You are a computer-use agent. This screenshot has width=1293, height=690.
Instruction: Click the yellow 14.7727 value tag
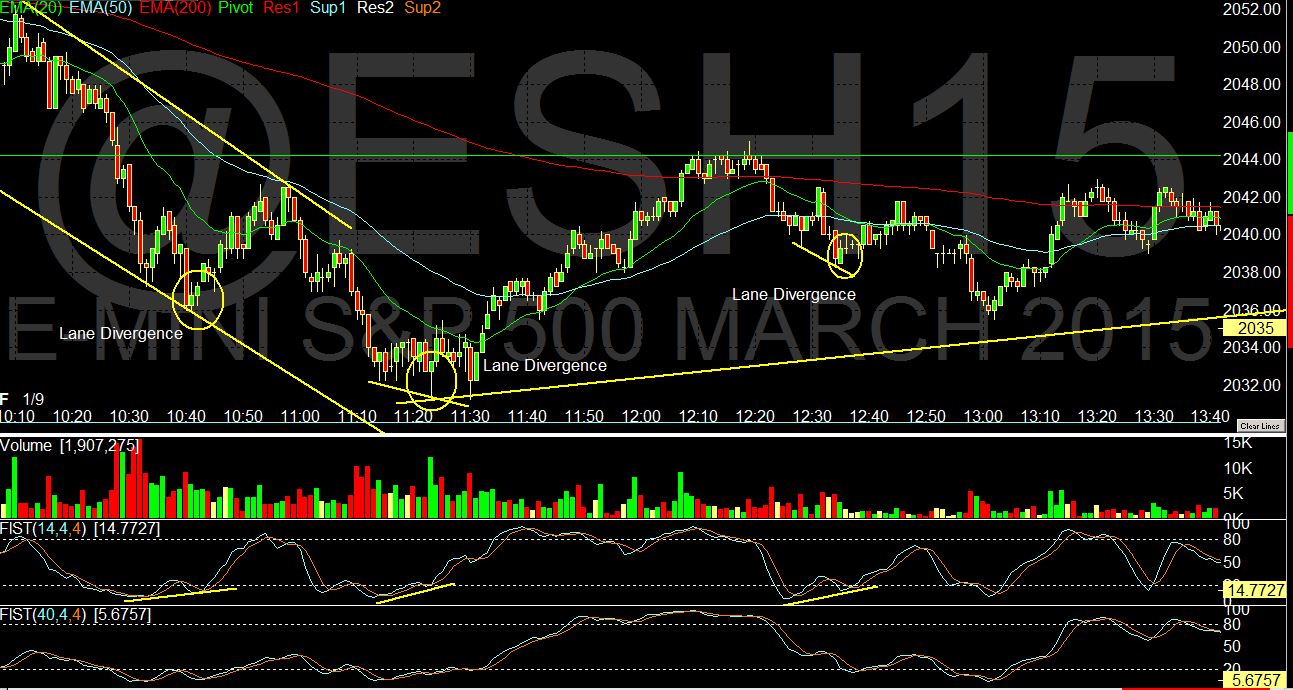click(x=1254, y=592)
